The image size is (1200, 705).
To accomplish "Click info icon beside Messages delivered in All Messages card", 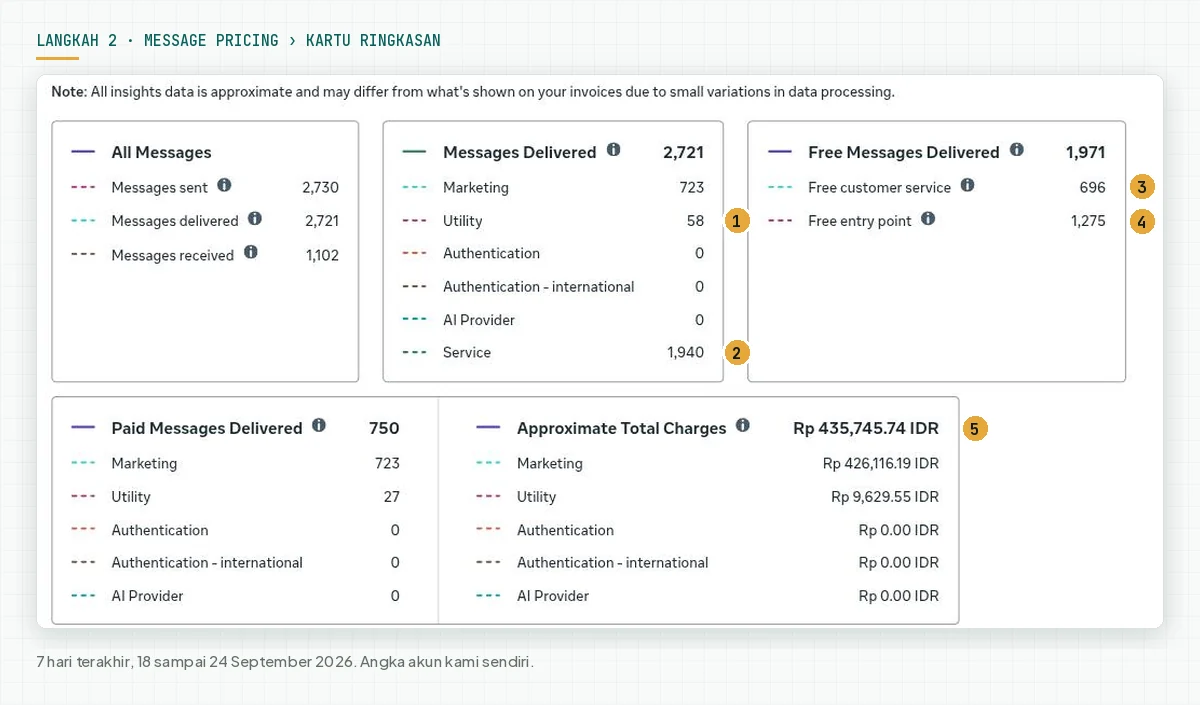I will pos(254,219).
